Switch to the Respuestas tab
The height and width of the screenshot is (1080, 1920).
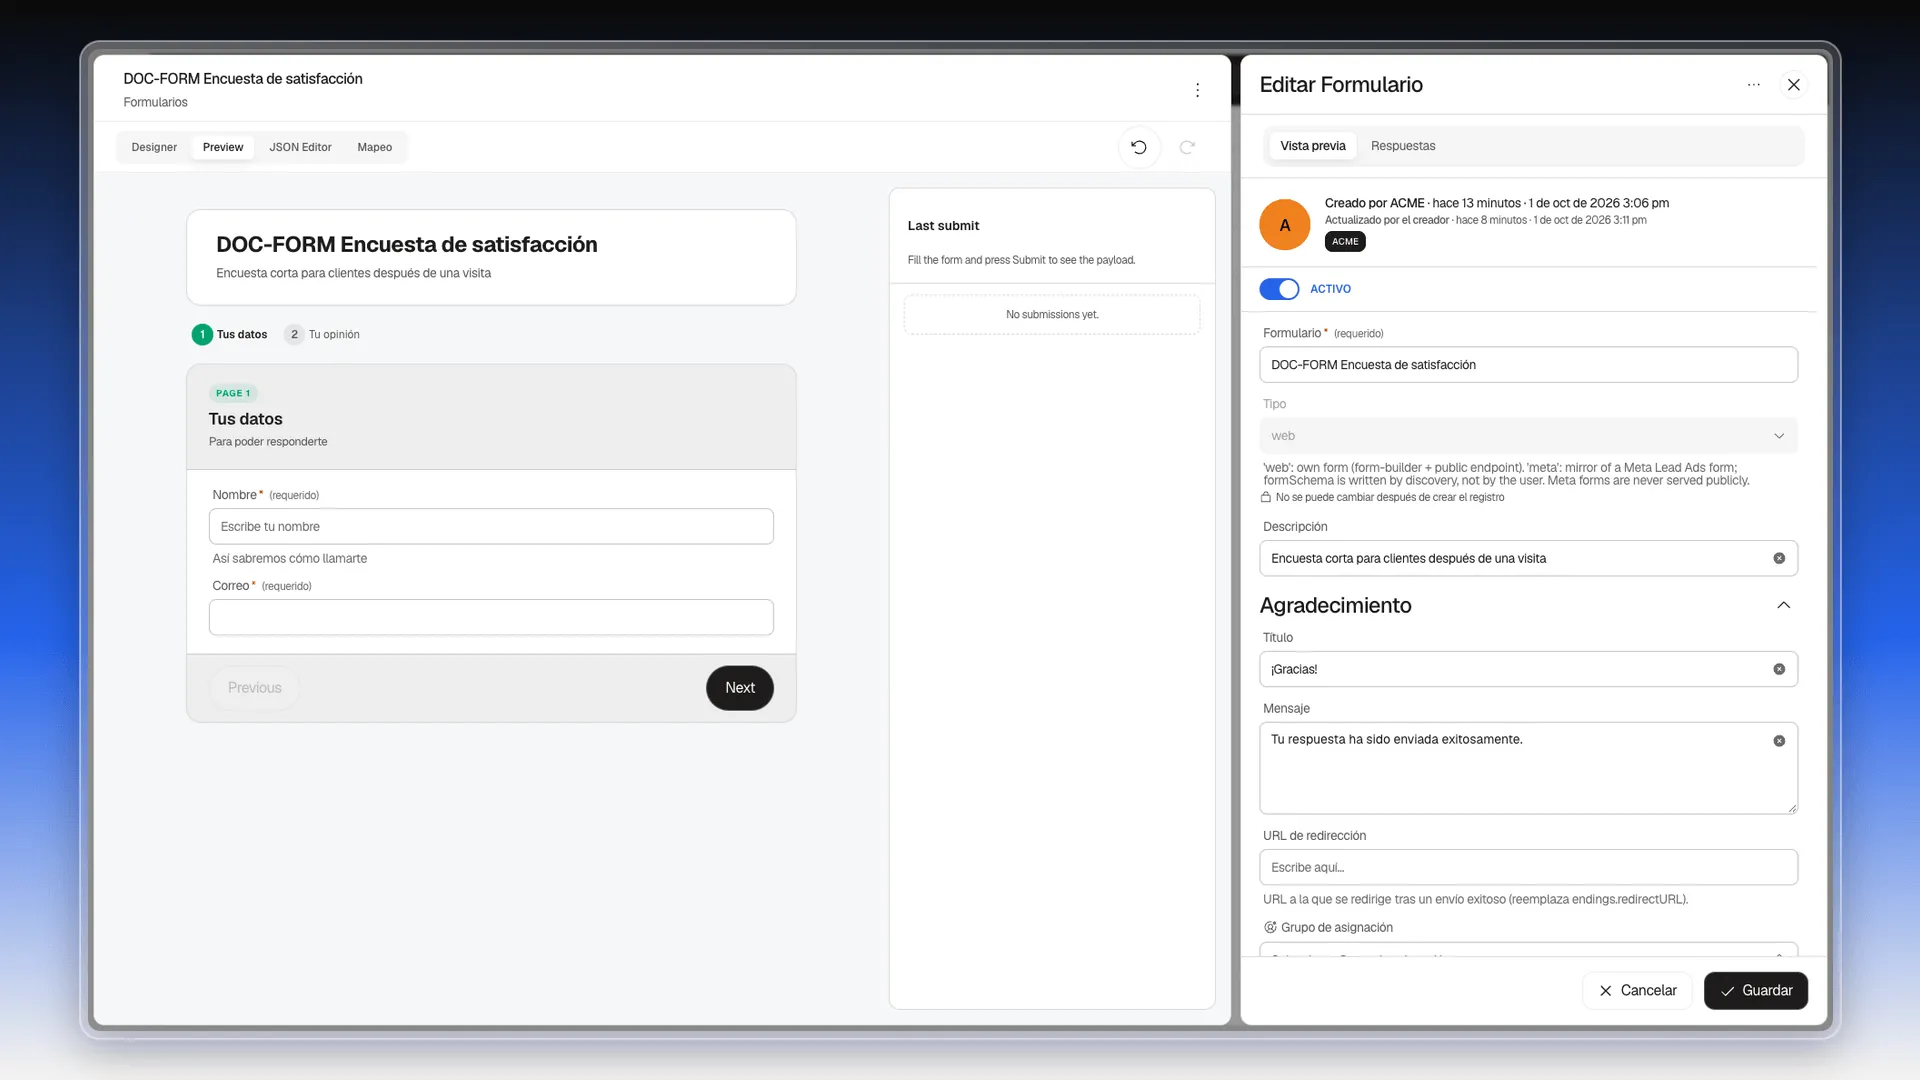pos(1403,146)
